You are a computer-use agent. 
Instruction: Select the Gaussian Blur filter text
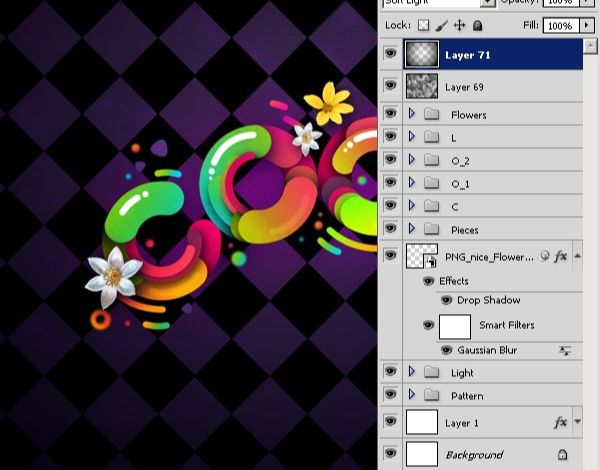[487, 350]
